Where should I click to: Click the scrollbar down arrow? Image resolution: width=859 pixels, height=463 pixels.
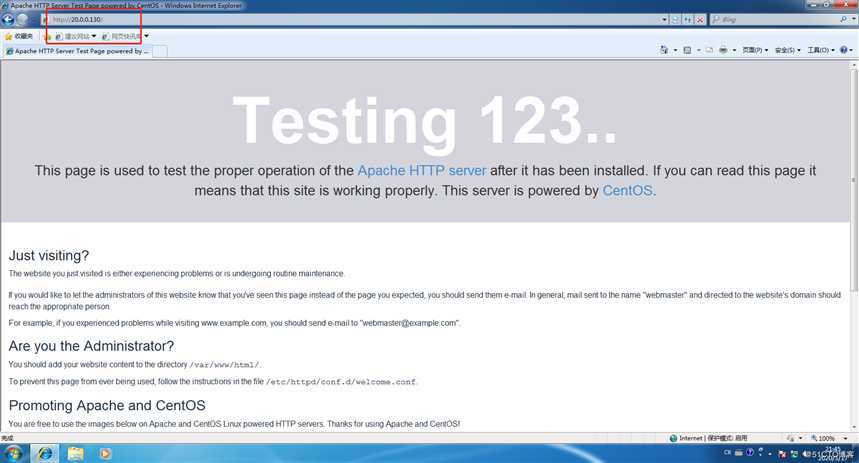(x=854, y=428)
